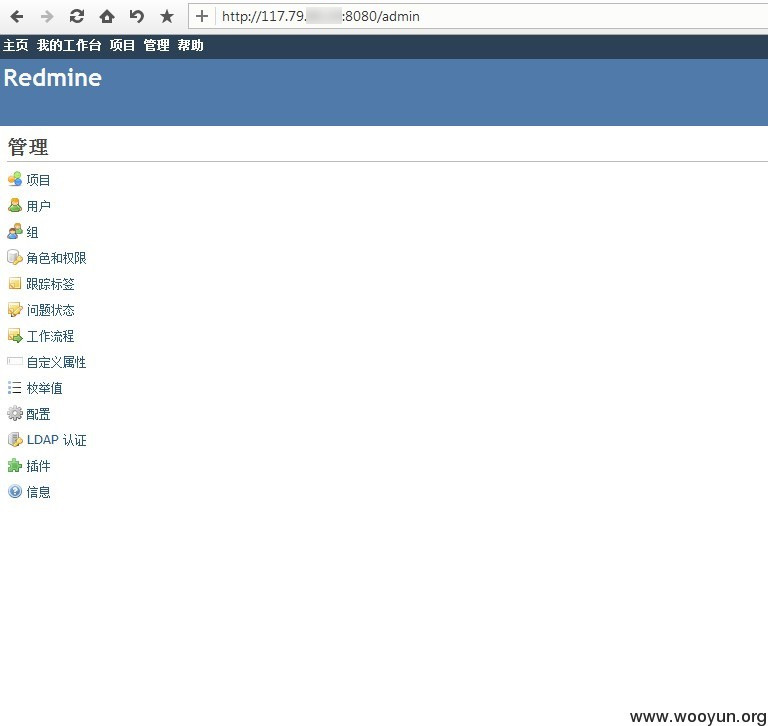Click the 用户 user icon
Viewport: 768px width, 726px height.
tap(15, 205)
